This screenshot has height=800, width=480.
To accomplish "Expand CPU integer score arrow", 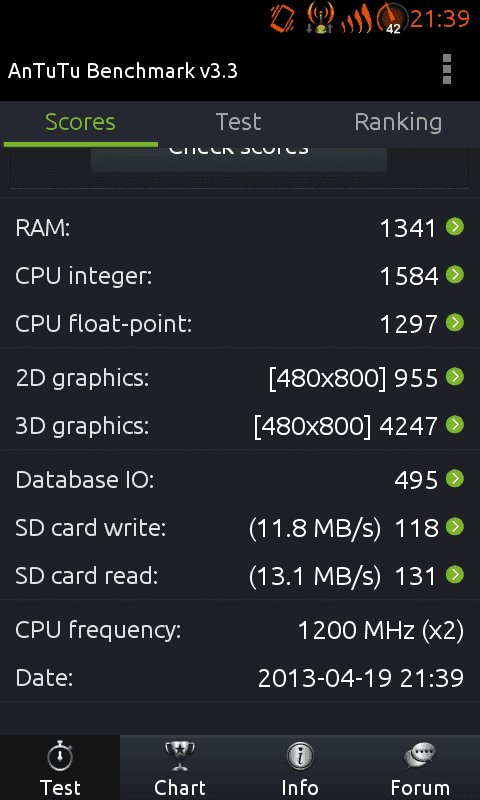I will [454, 274].
